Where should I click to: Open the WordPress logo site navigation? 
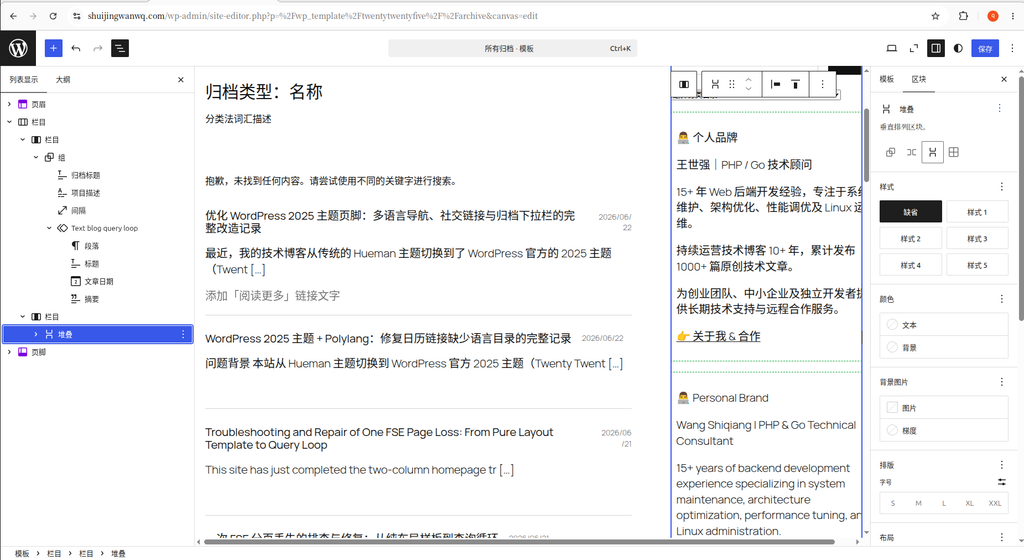[18, 48]
